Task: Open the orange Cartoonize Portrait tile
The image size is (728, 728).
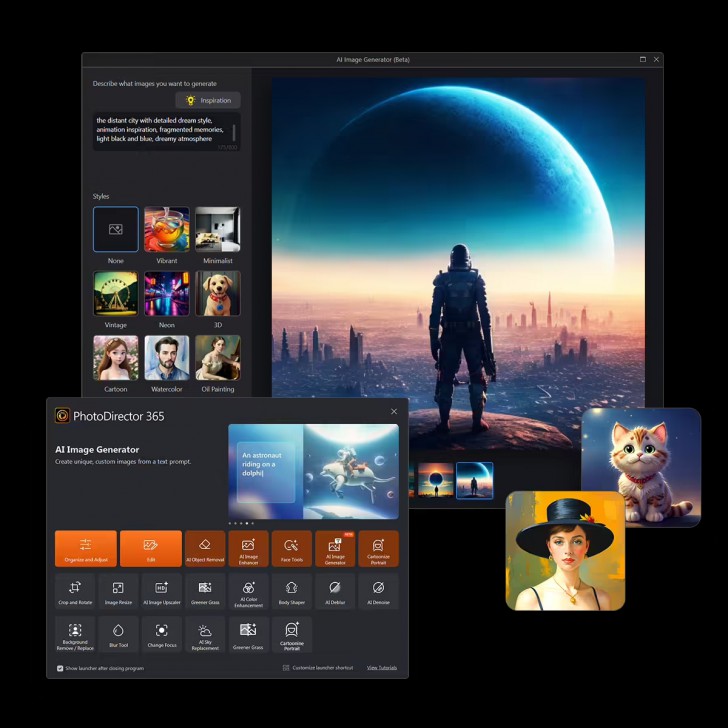Action: tap(378, 548)
